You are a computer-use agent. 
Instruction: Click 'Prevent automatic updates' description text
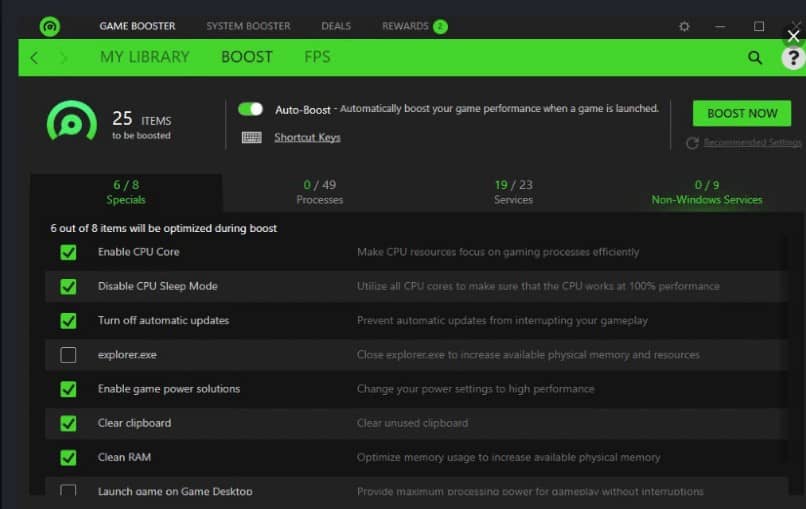(502, 321)
